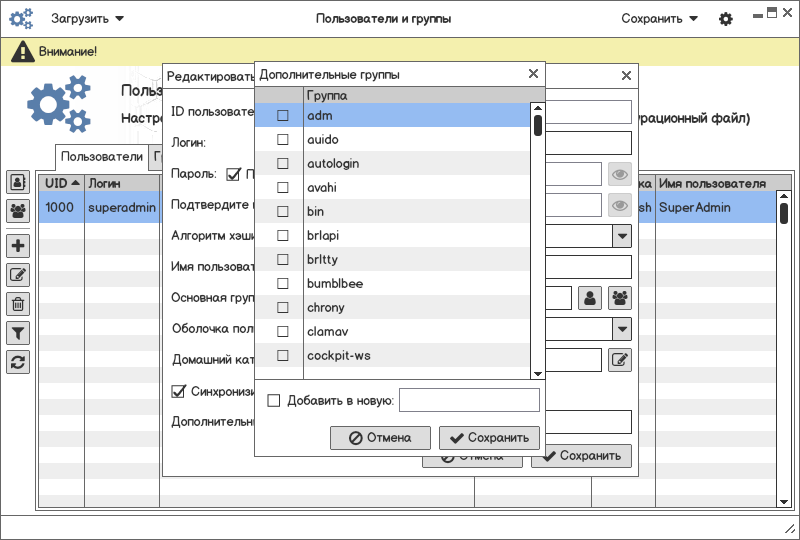Open the Загрузить dropdown menu

(87, 19)
